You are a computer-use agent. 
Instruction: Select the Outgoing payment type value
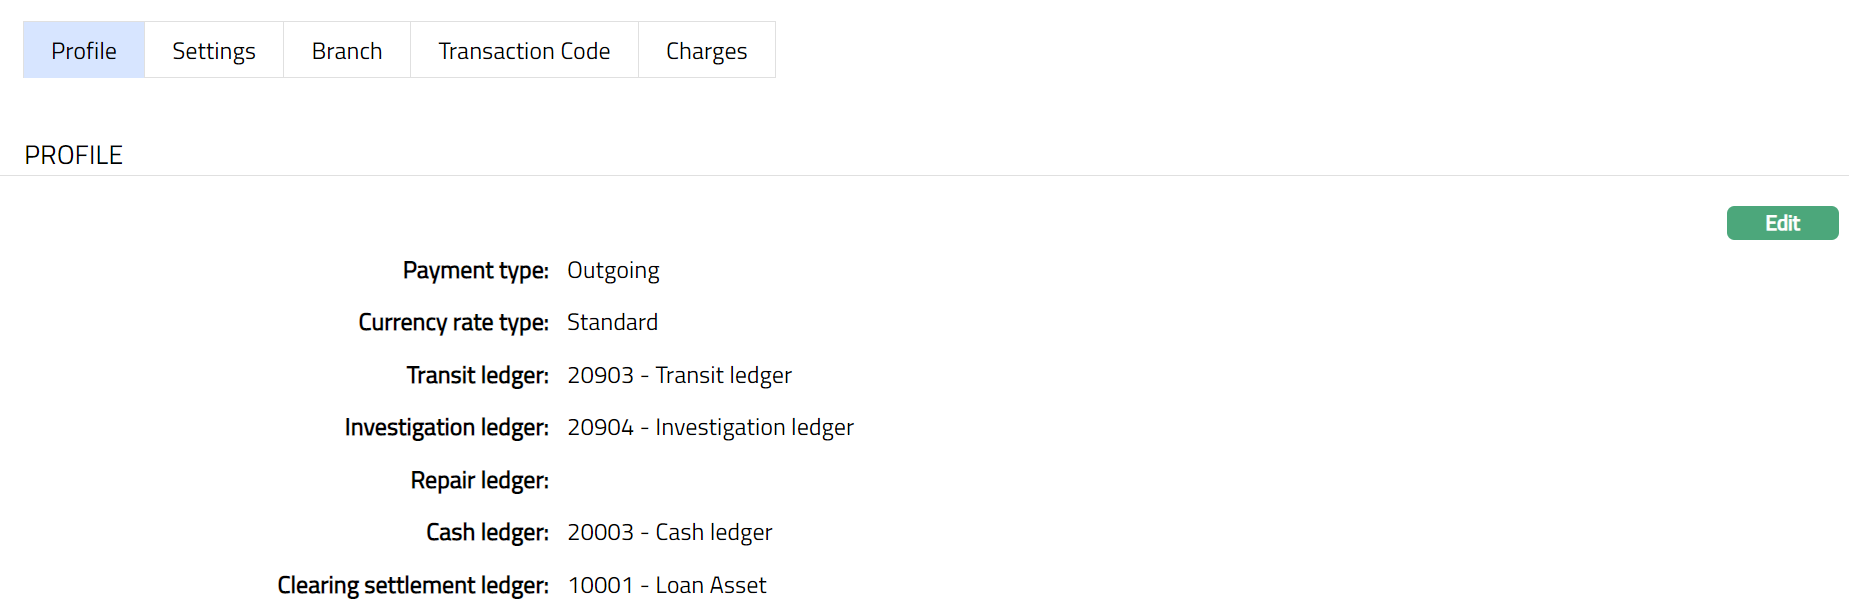(613, 270)
